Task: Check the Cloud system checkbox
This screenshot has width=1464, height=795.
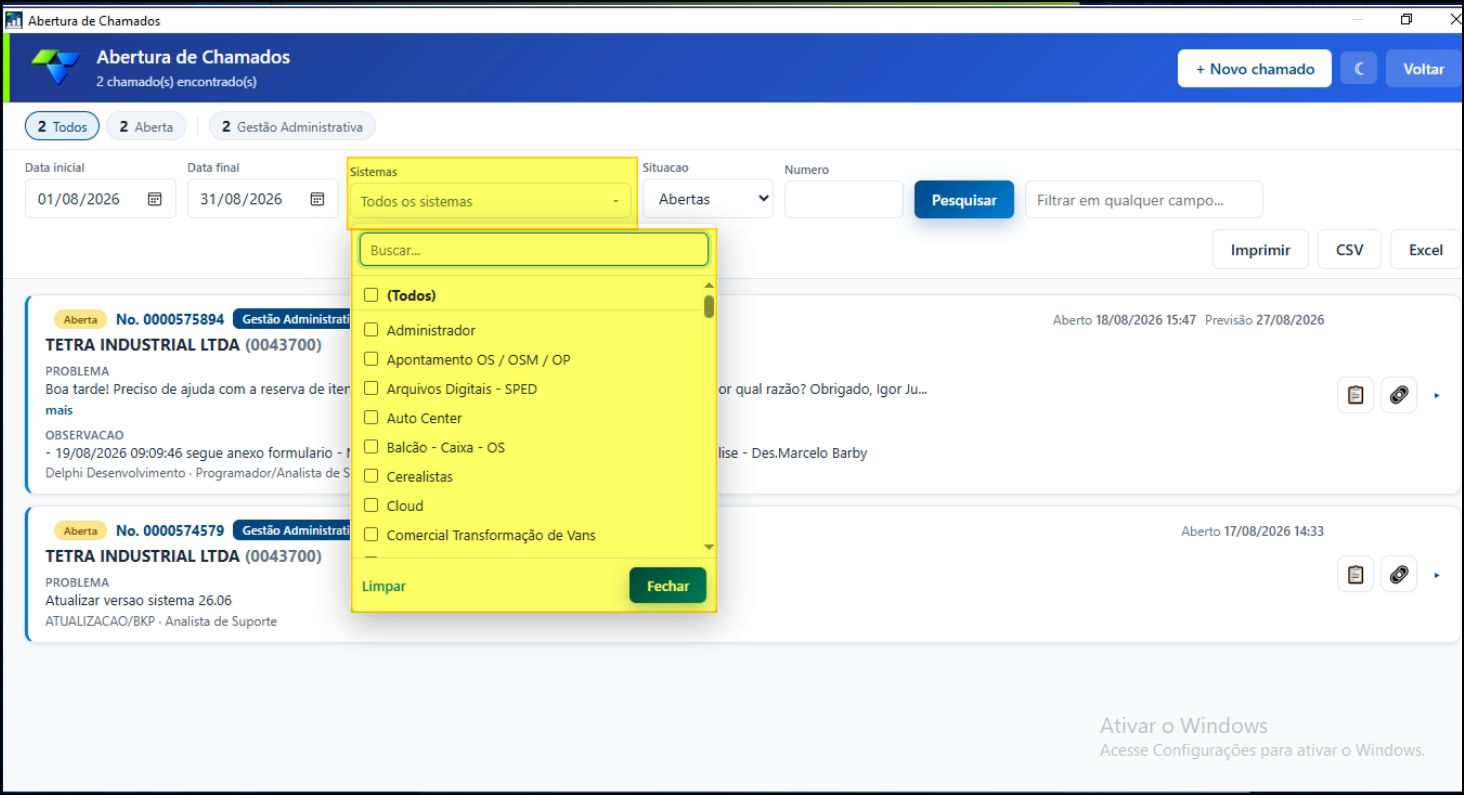Action: (x=371, y=506)
